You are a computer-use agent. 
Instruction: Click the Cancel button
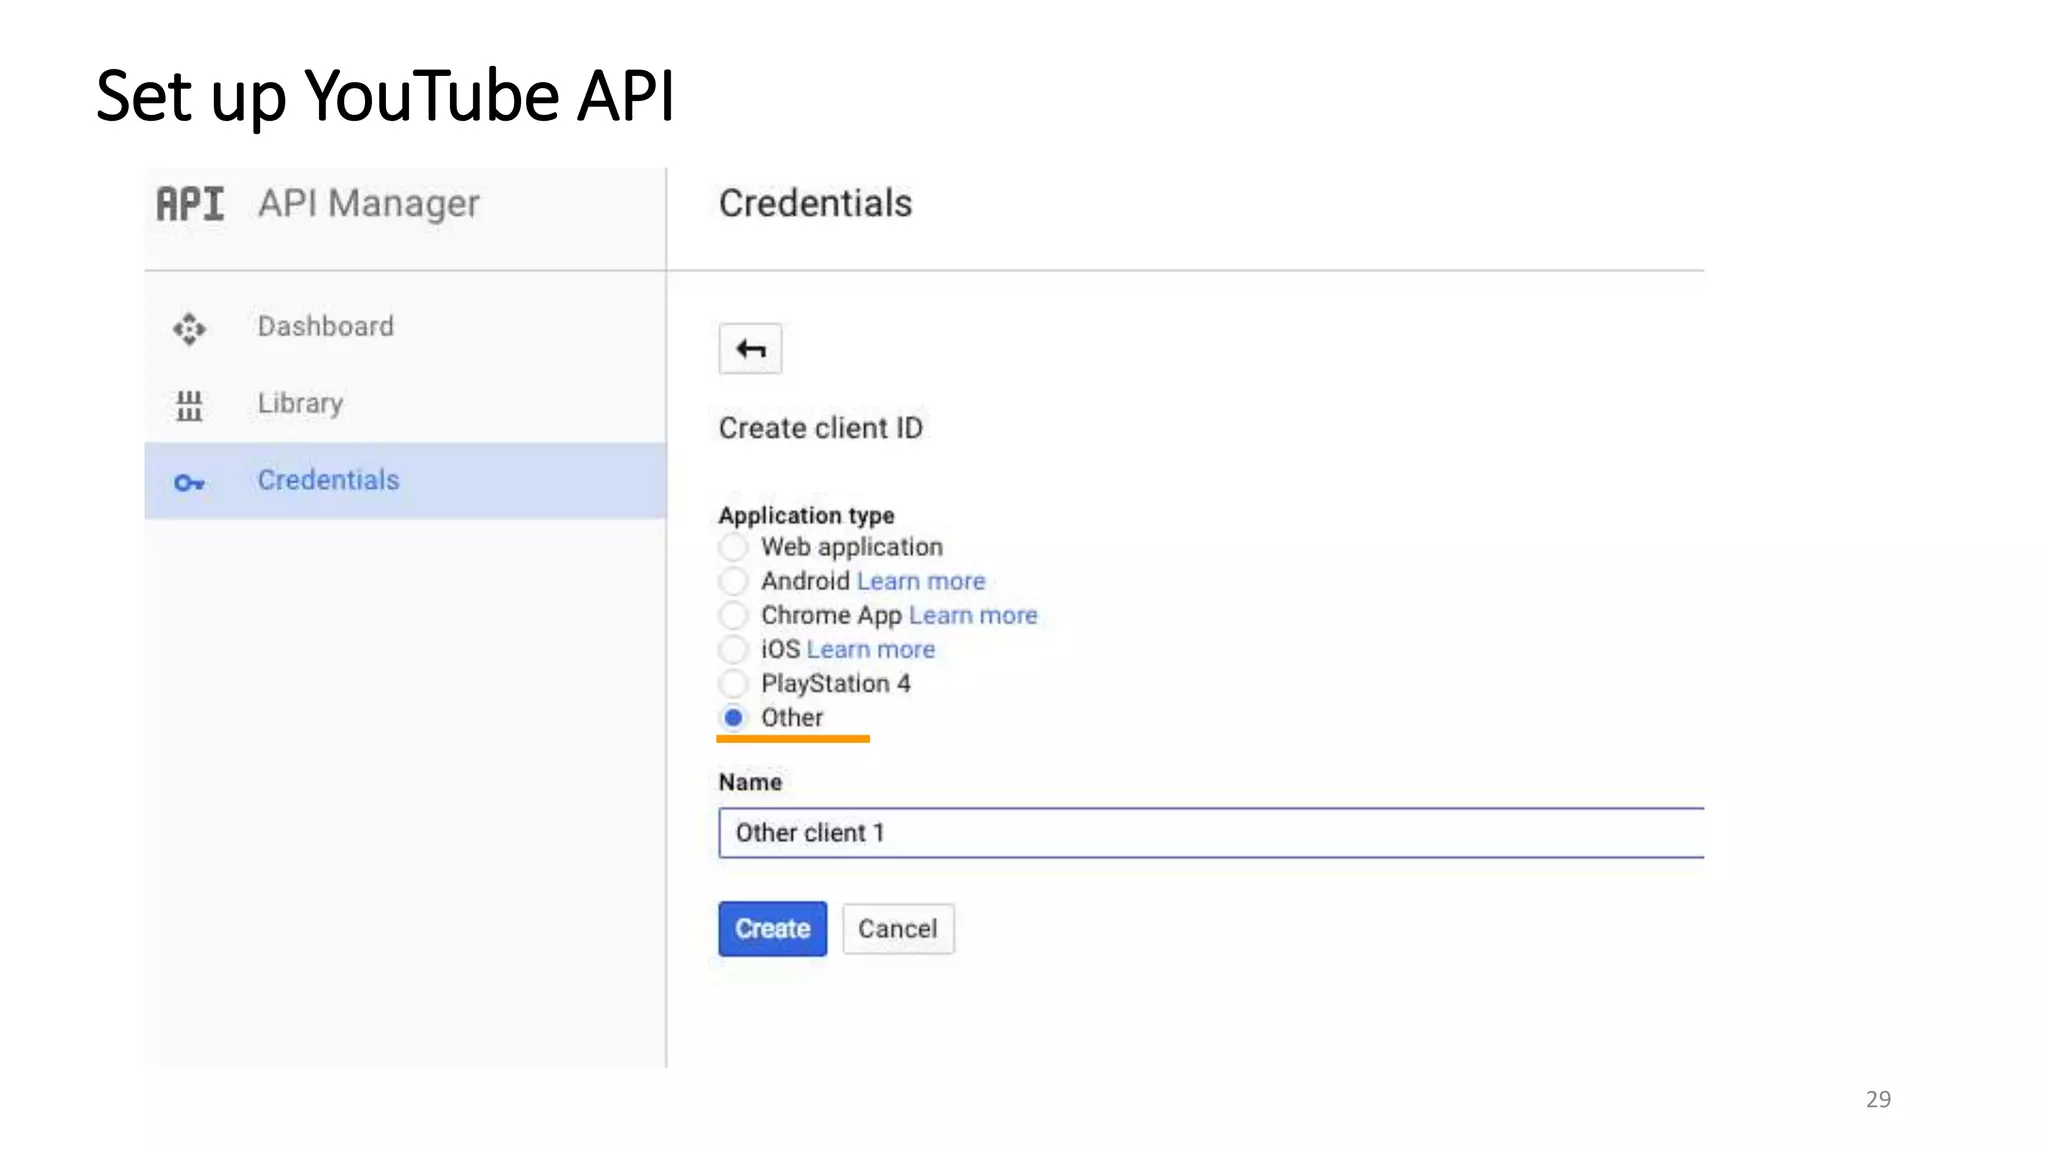coord(898,929)
